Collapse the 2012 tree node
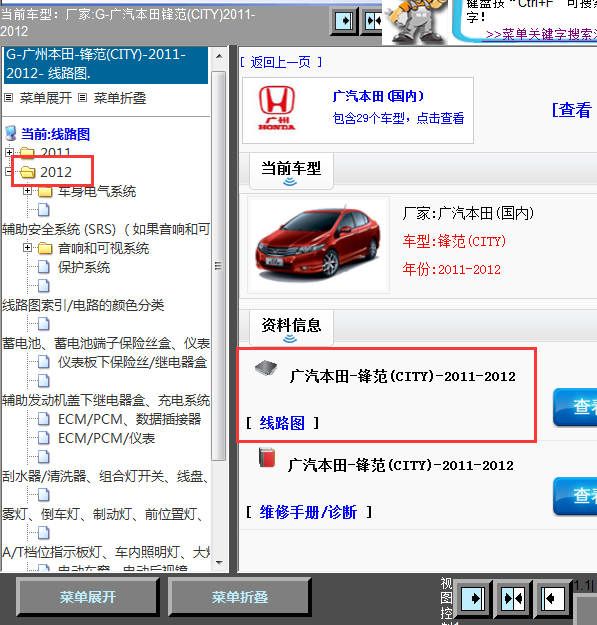Viewport: 597px width, 625px height. pyautogui.click(x=8, y=172)
